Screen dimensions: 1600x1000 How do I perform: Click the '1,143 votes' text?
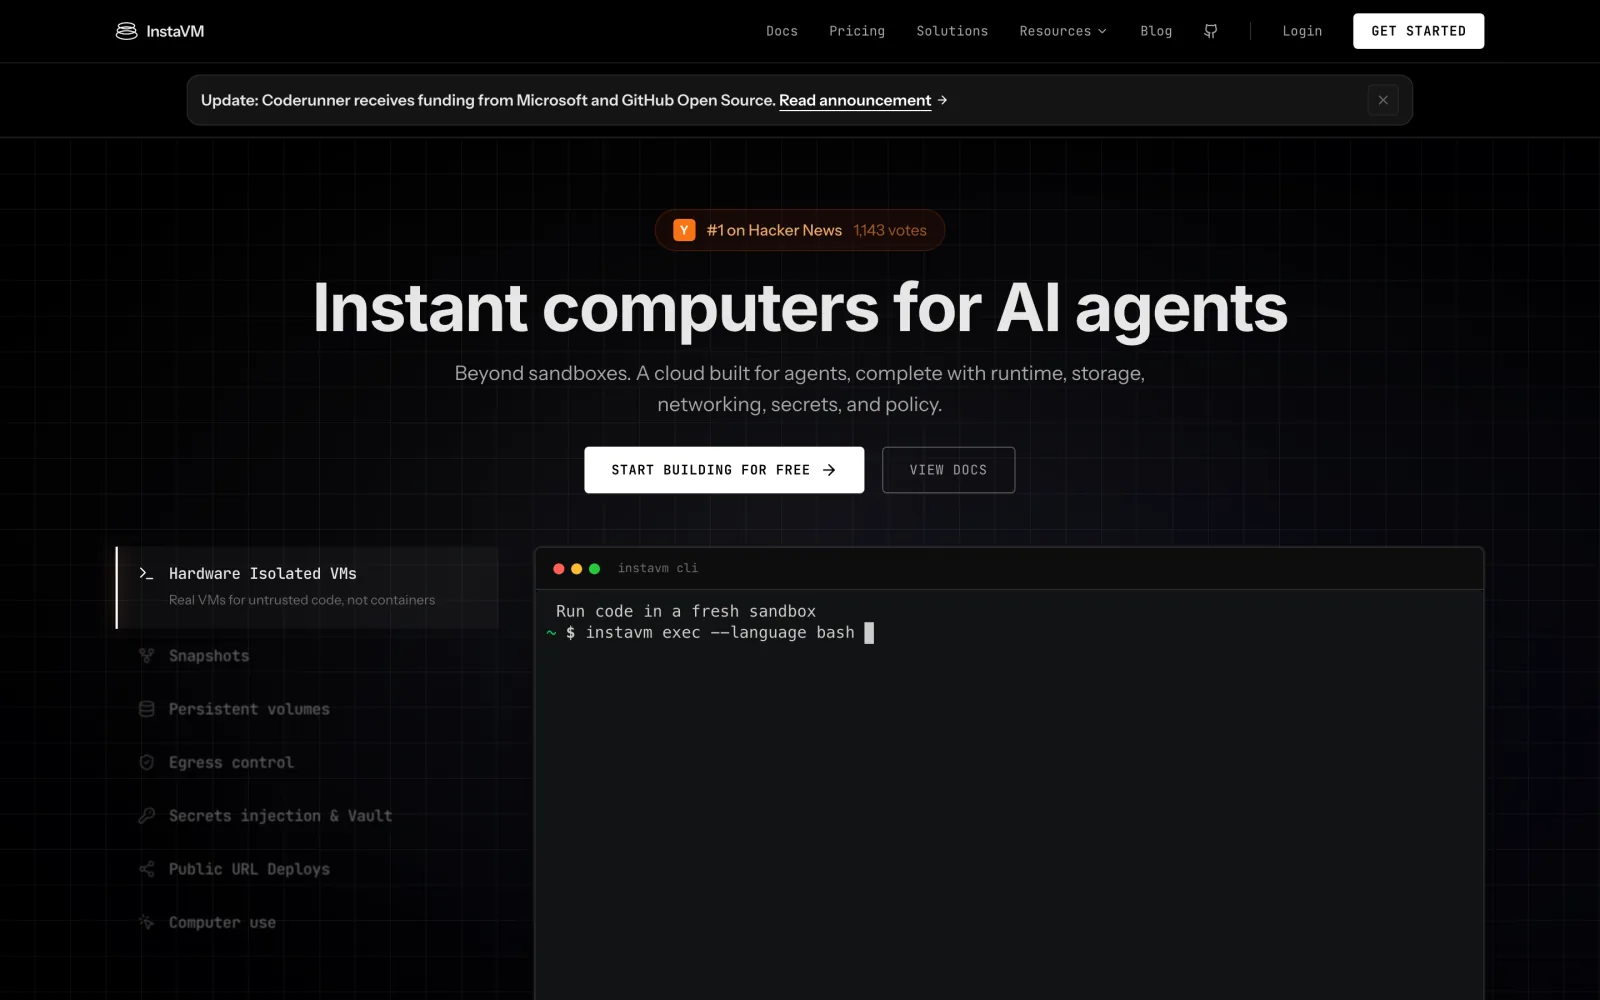click(x=890, y=230)
